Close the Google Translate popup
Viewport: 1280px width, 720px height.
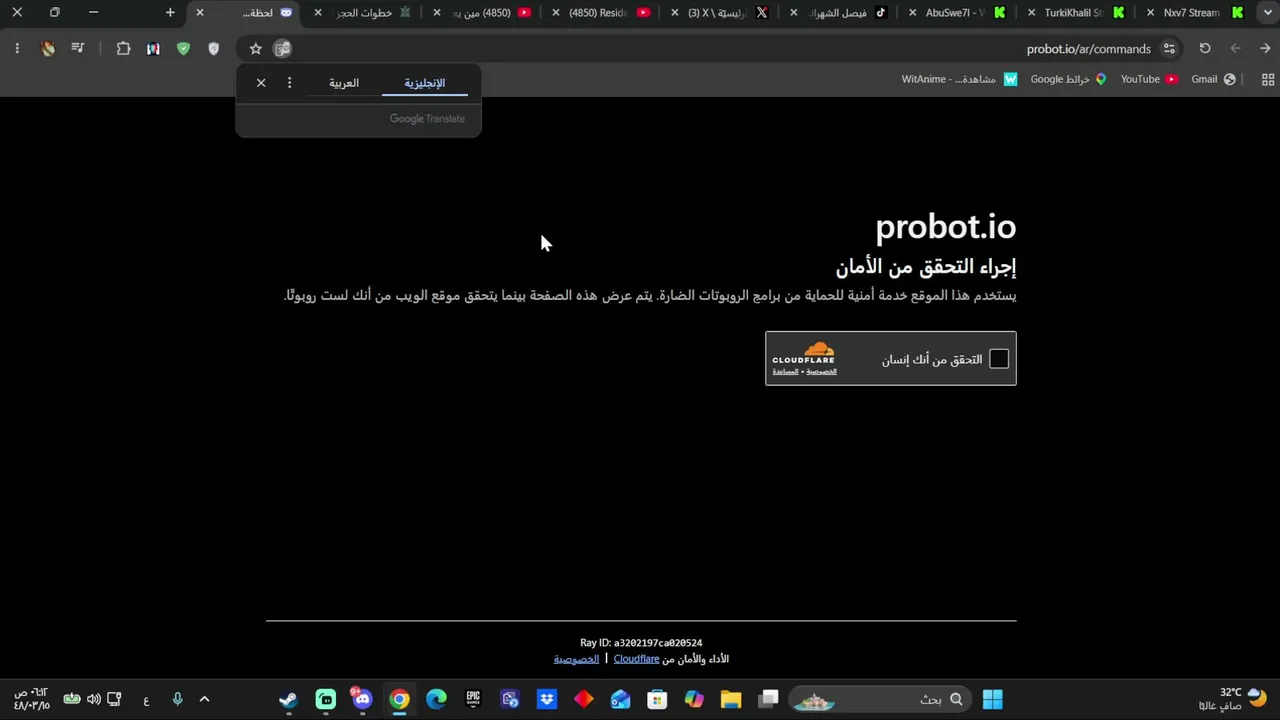click(261, 83)
